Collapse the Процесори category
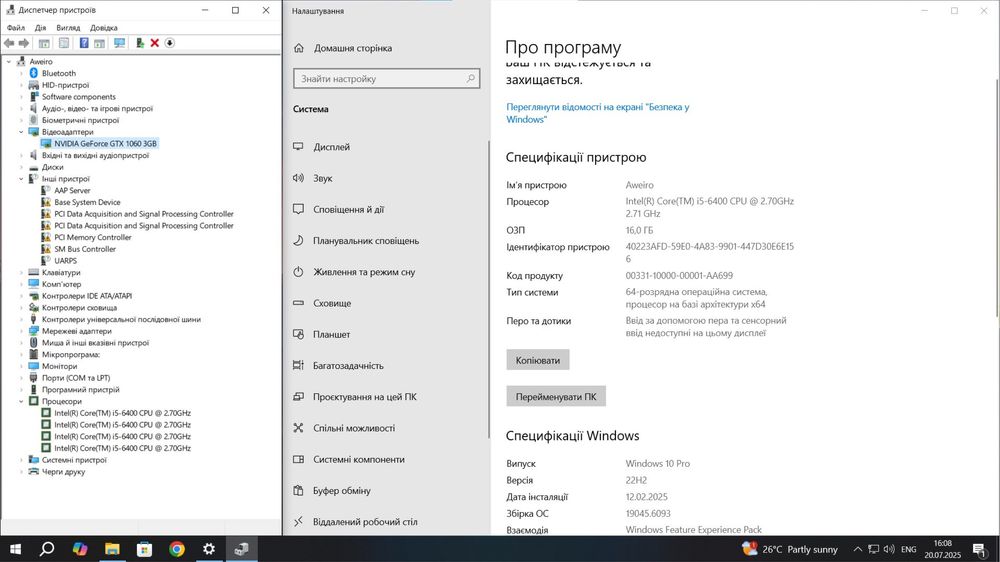This screenshot has height=562, width=1000. [x=21, y=402]
